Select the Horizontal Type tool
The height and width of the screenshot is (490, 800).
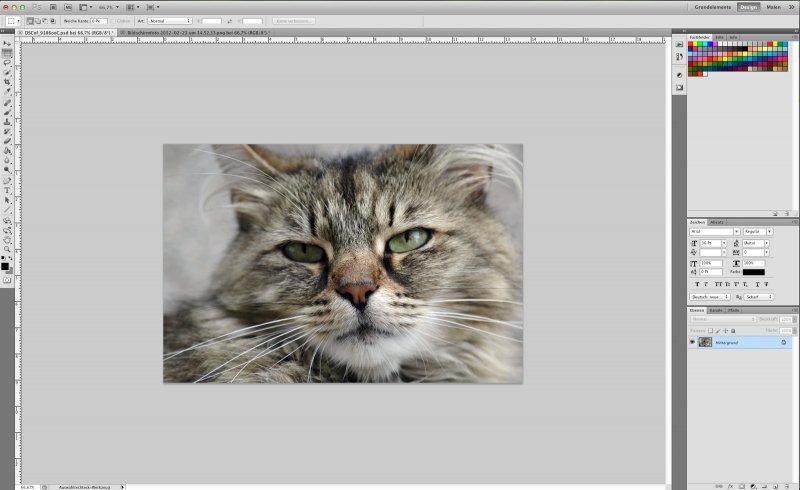[7, 190]
